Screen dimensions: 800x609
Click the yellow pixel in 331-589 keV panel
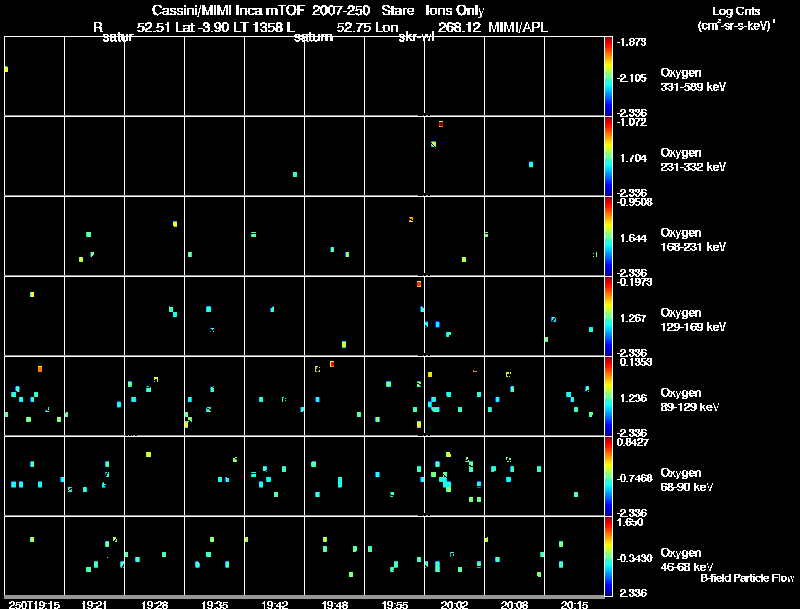[x=6, y=69]
